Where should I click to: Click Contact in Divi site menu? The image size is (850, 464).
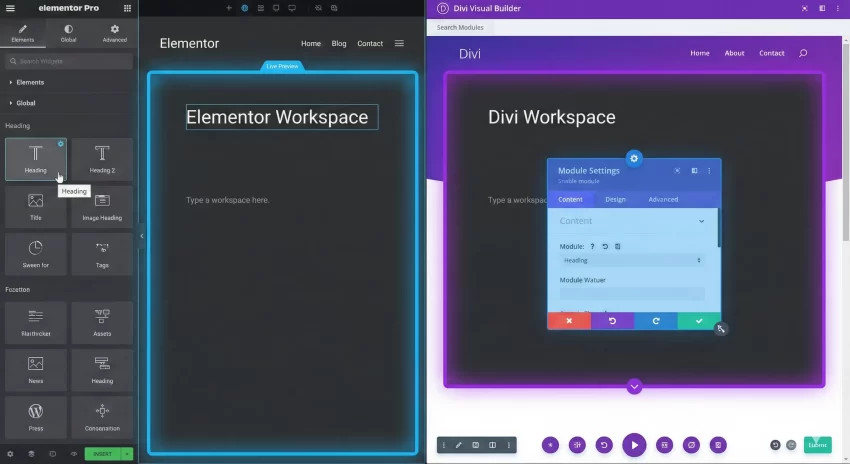tap(771, 53)
